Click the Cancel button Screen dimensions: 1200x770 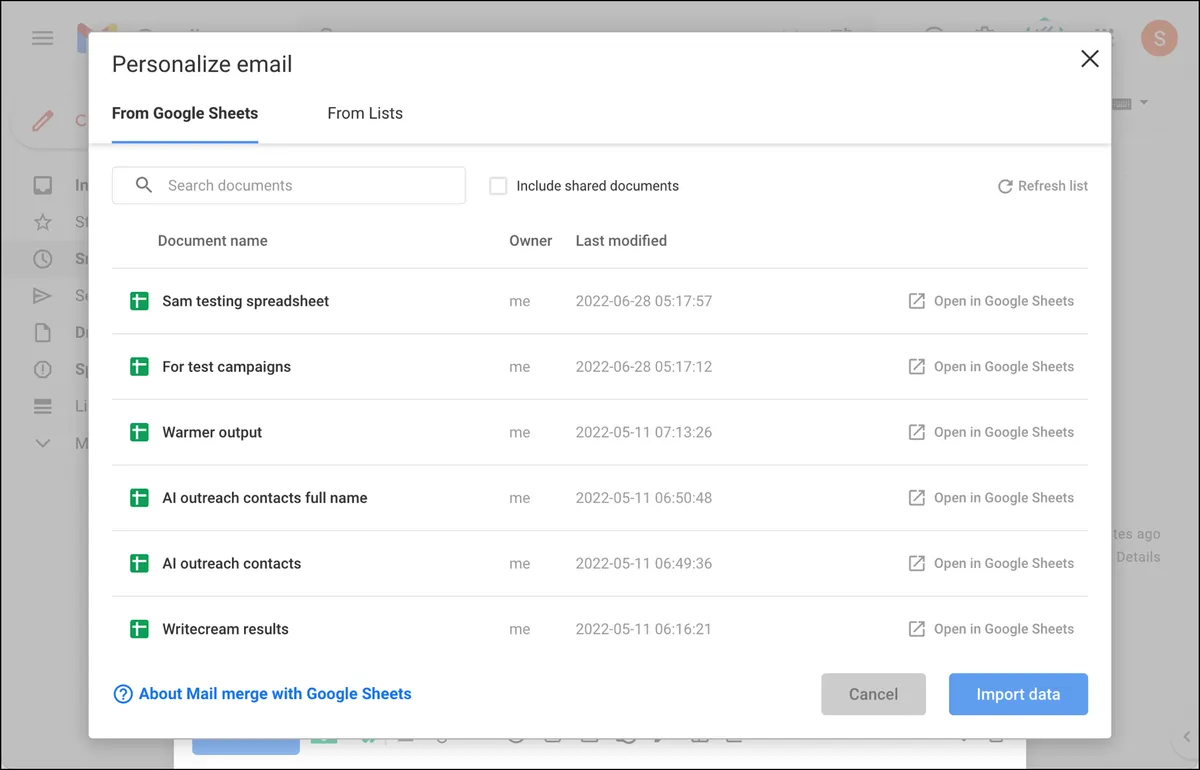tap(873, 694)
